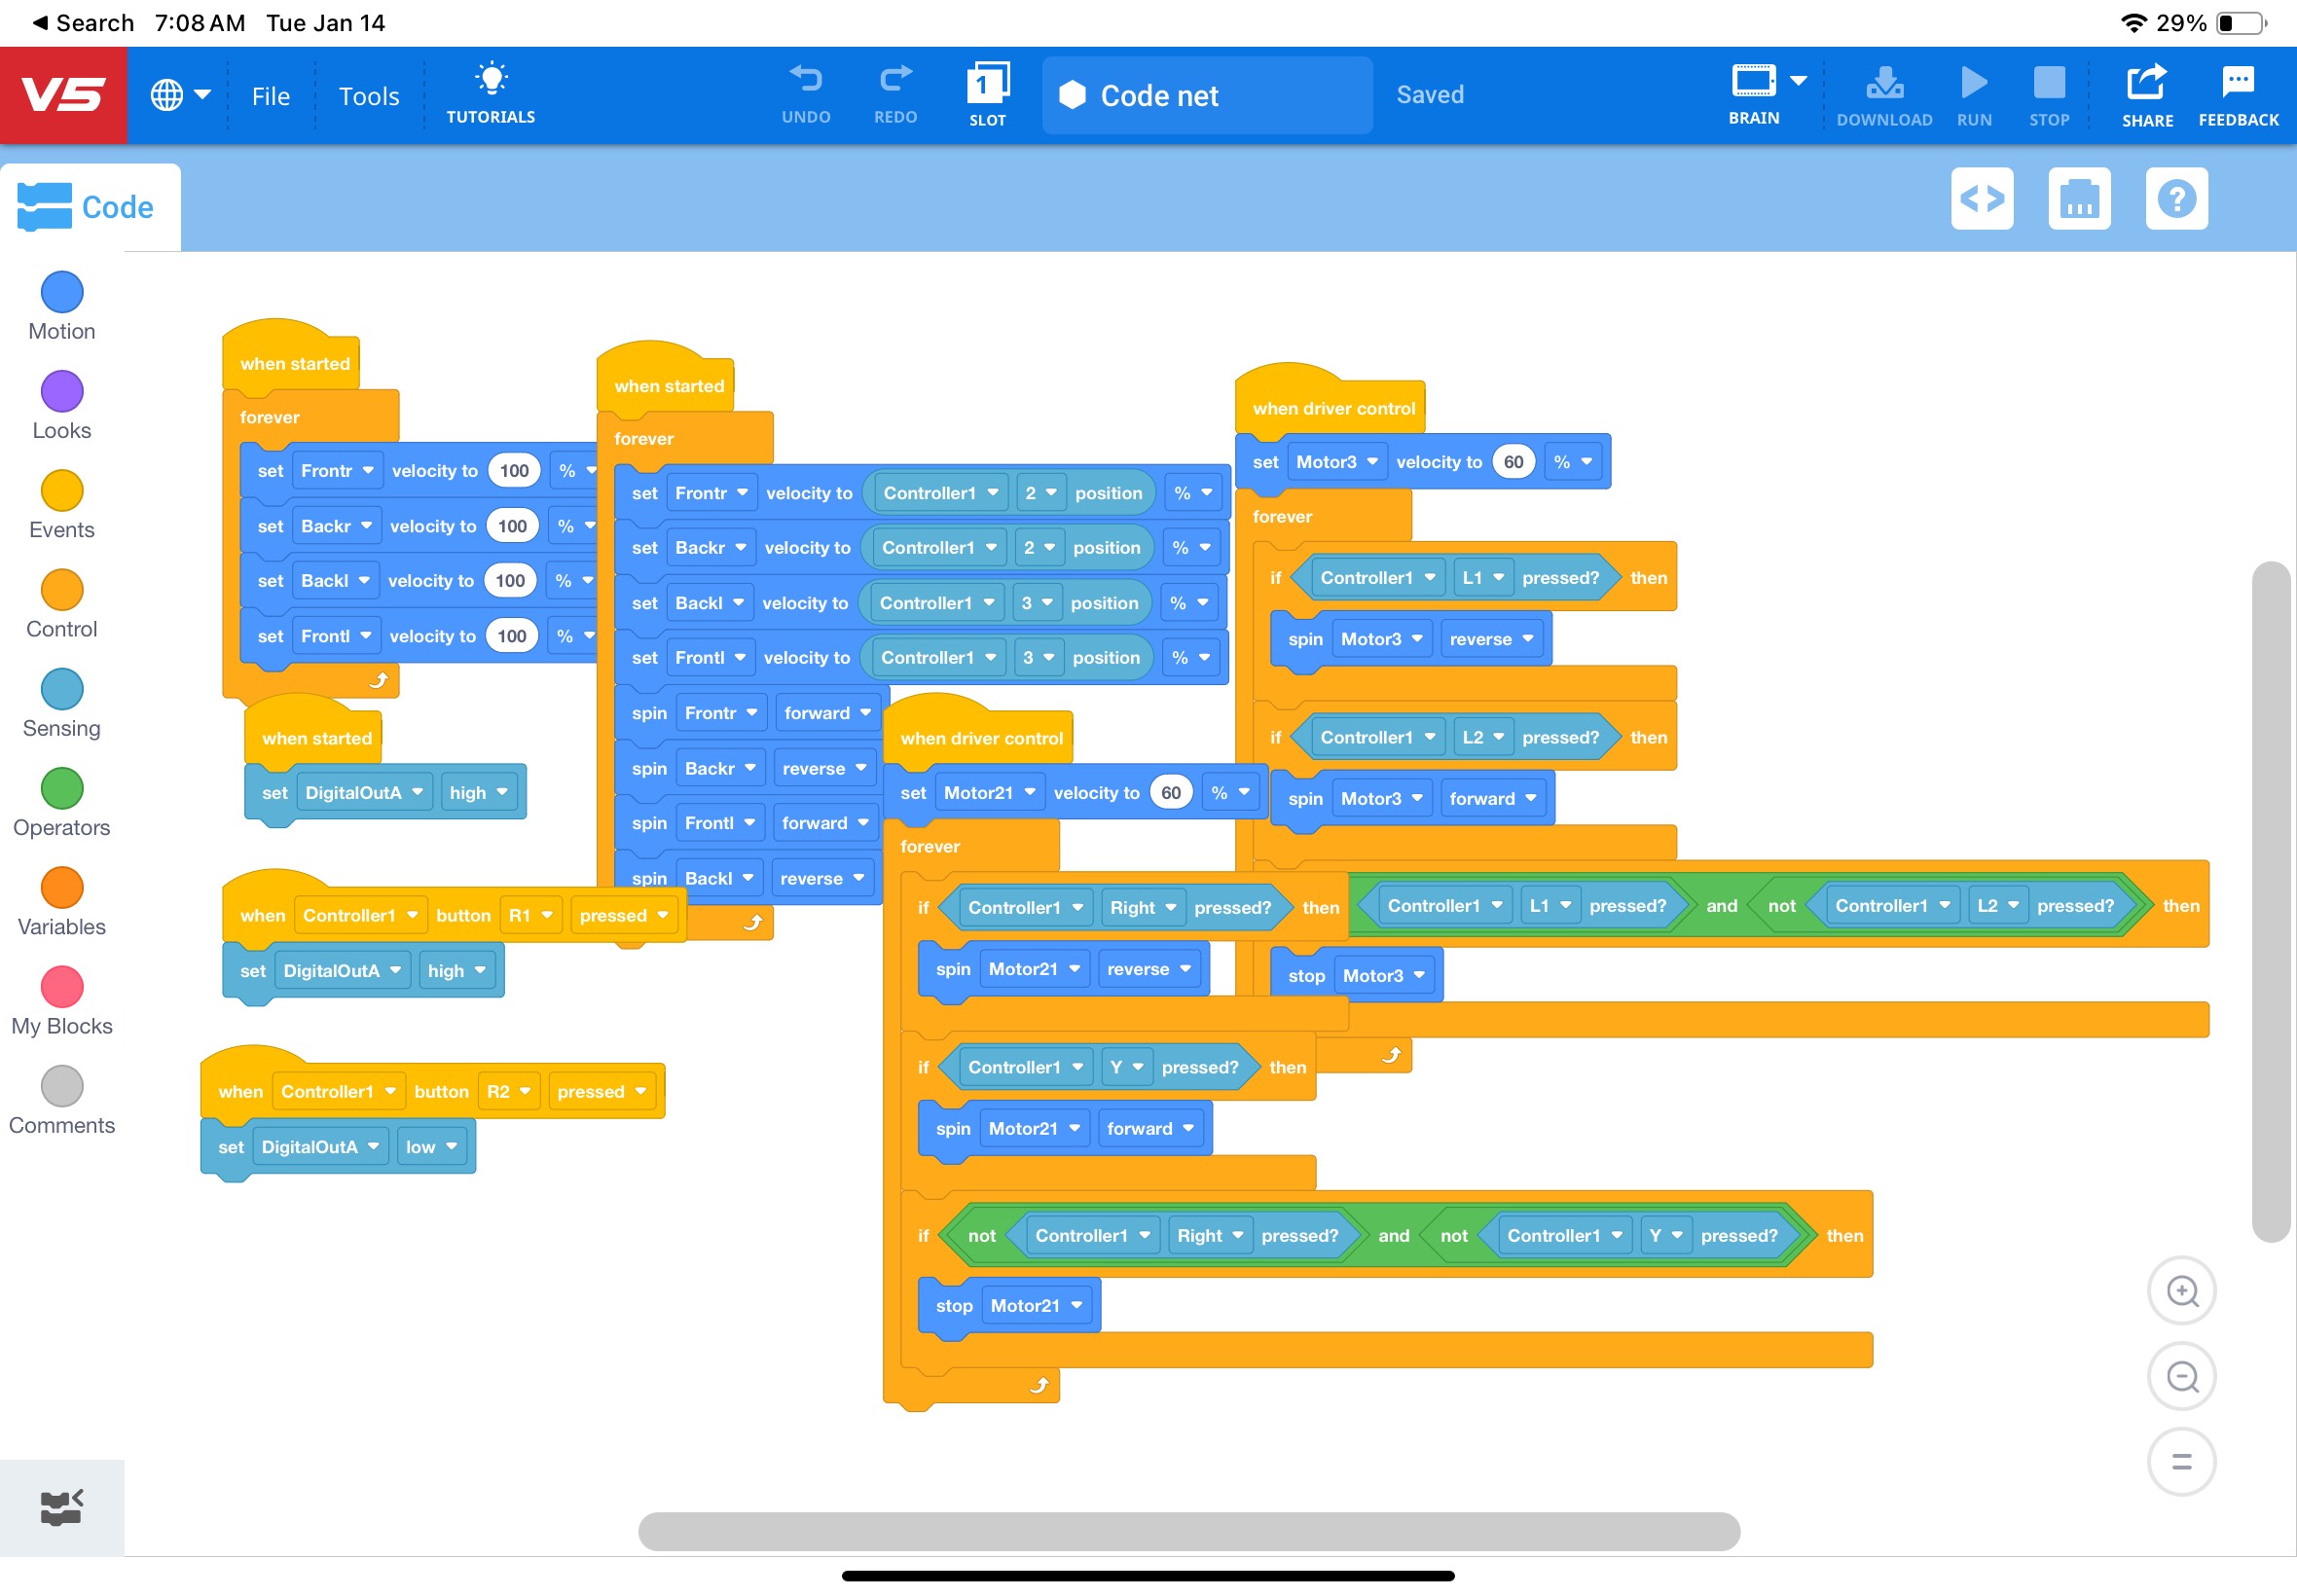The height and width of the screenshot is (1596, 2297).
Task: Zoom in on the workspace
Action: coord(2182,1291)
